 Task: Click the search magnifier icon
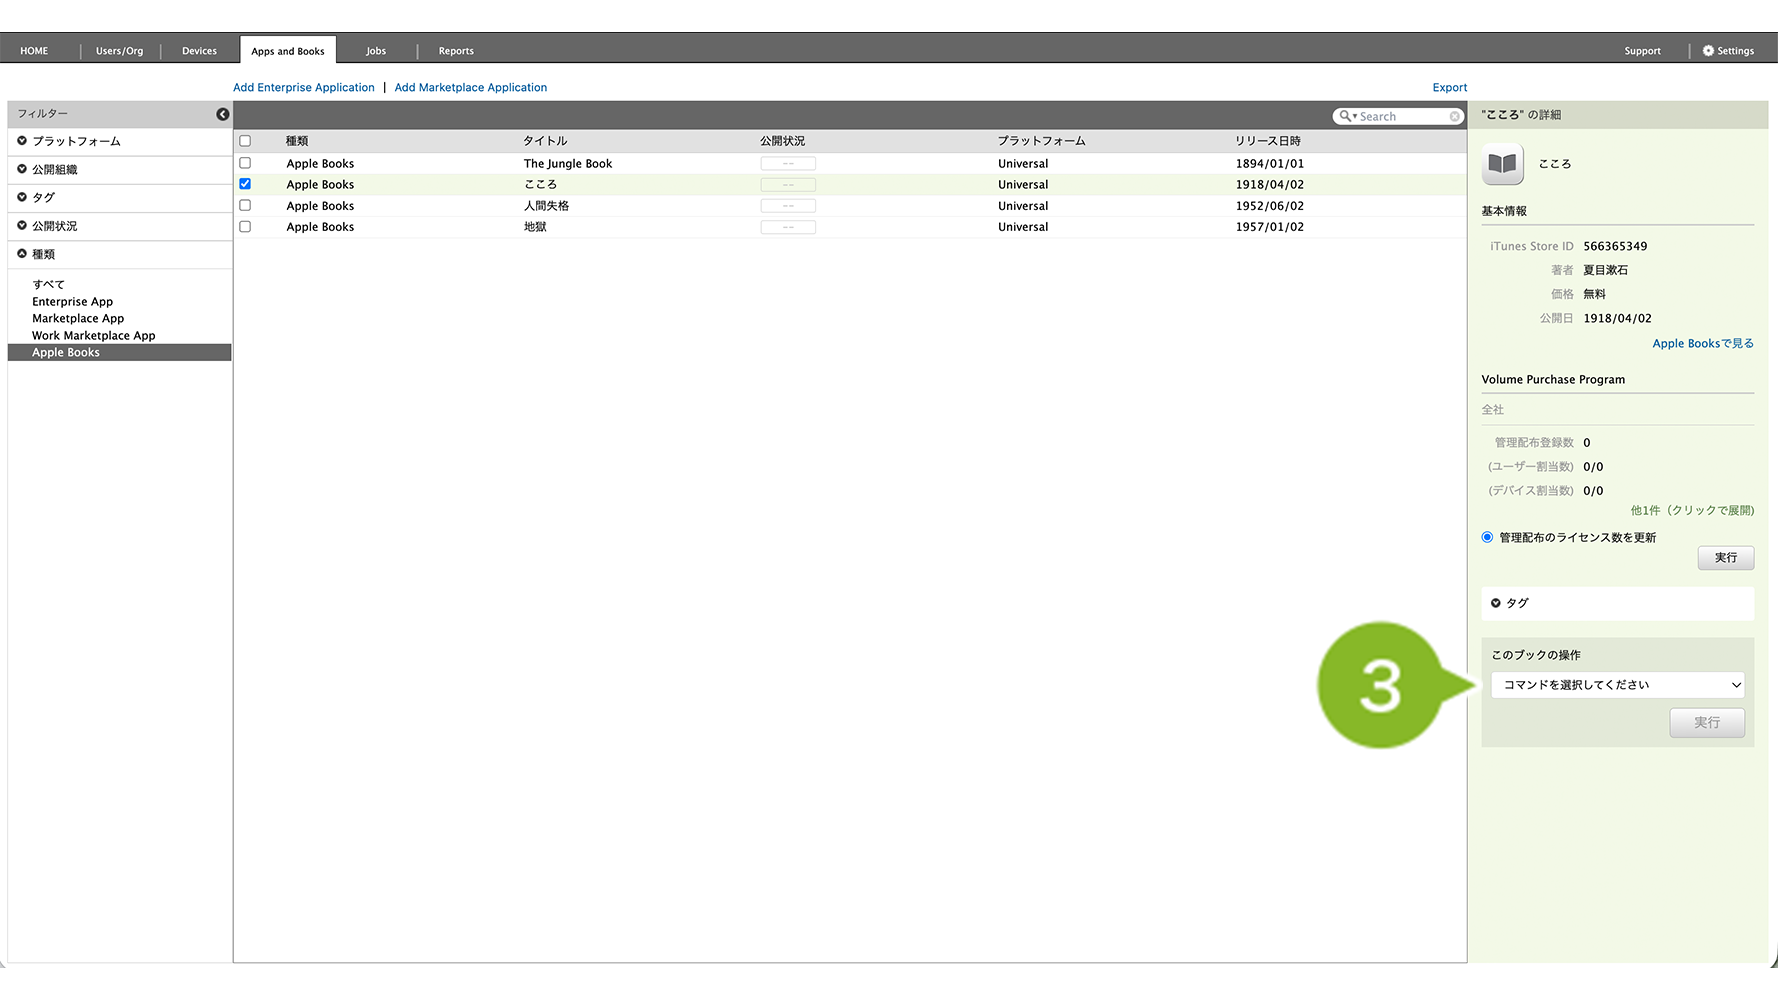point(1346,116)
